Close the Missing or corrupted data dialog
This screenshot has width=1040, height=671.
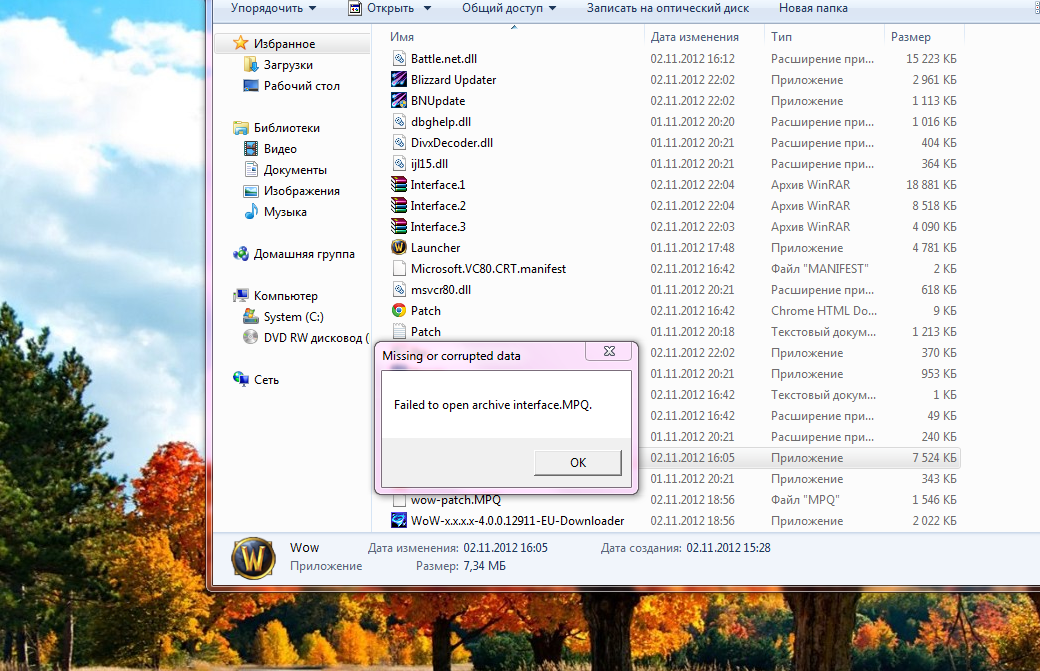point(607,351)
